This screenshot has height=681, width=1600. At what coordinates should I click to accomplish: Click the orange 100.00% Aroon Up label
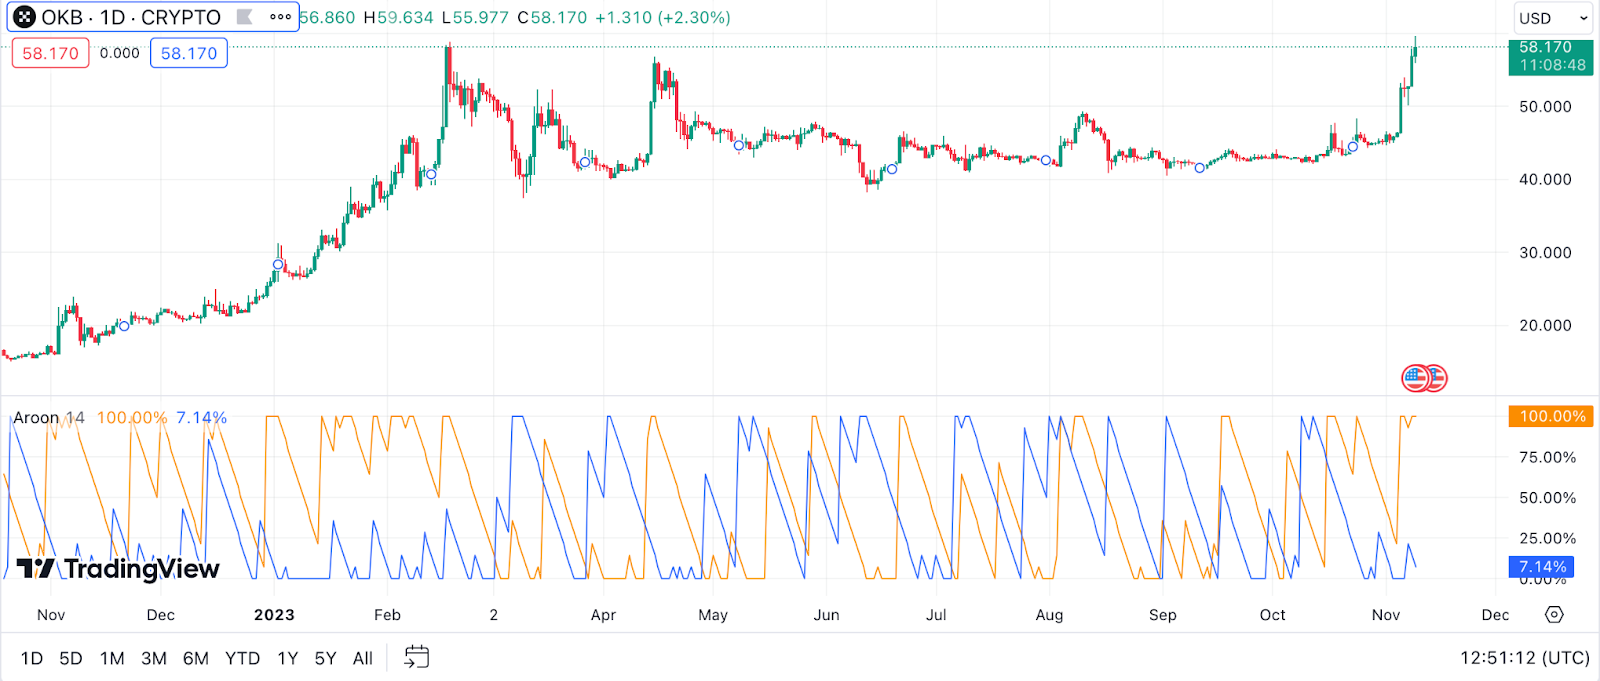[1551, 416]
